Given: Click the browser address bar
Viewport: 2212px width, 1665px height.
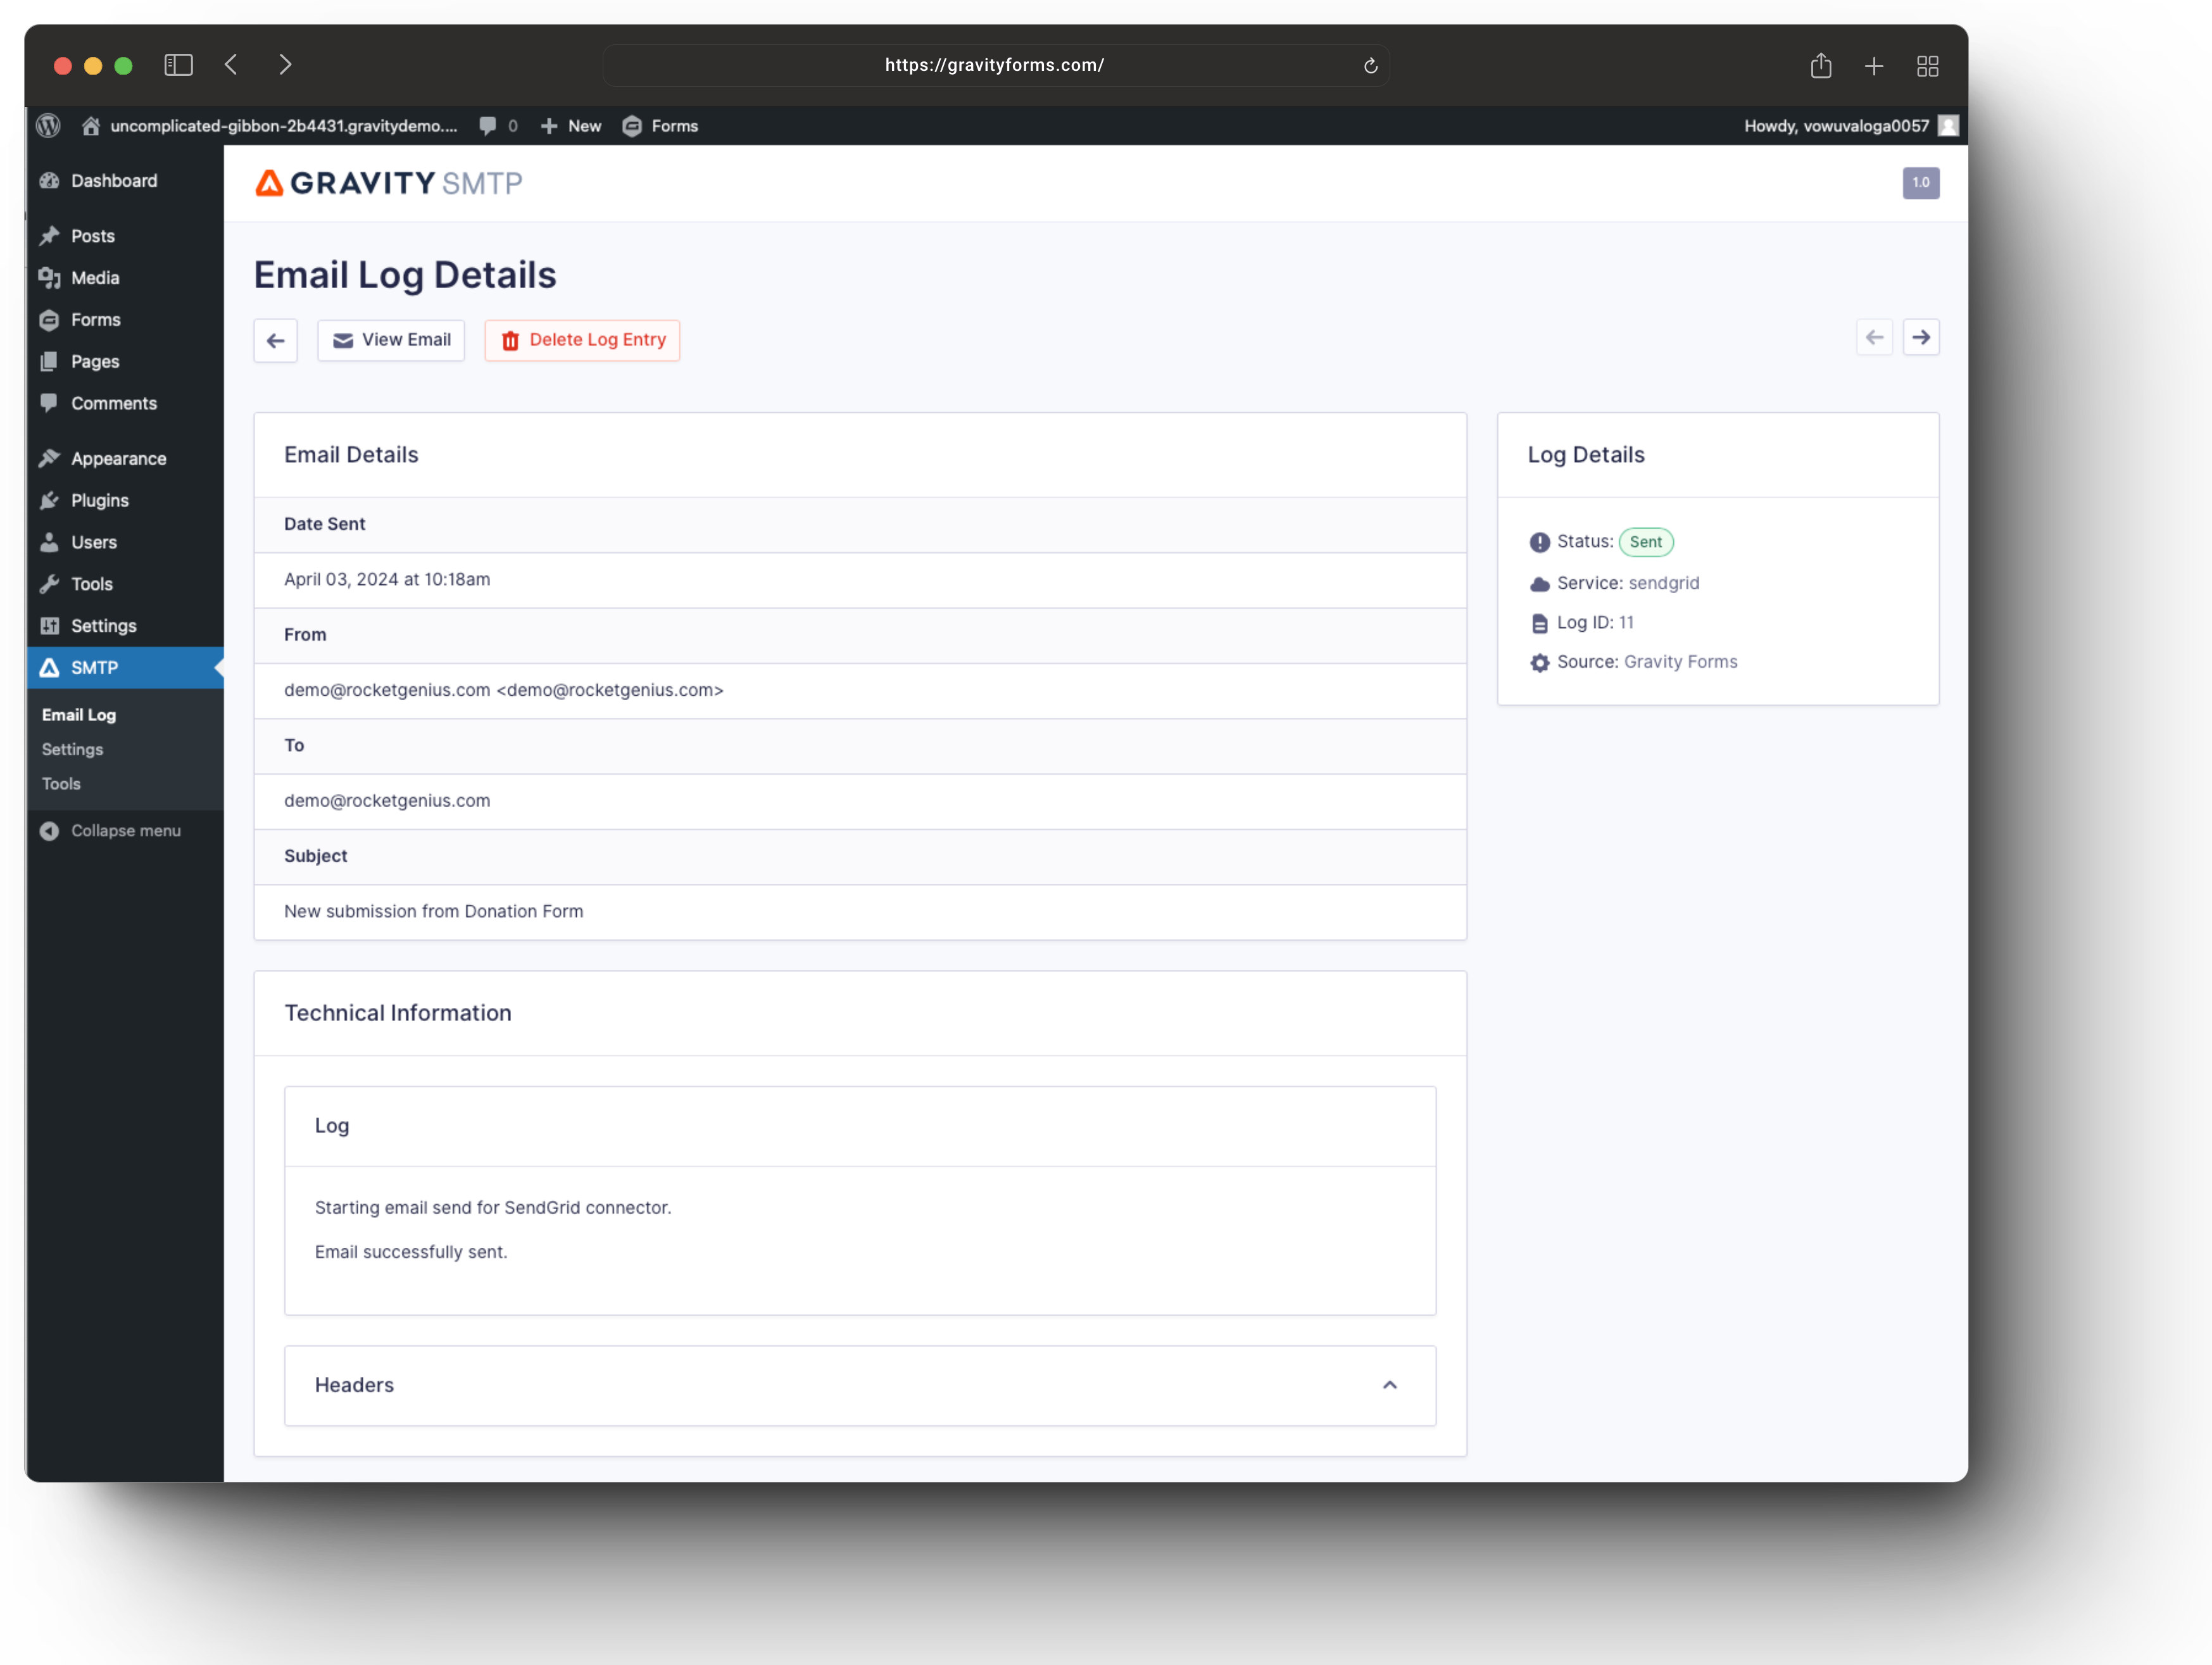Looking at the screenshot, I should click(x=995, y=65).
